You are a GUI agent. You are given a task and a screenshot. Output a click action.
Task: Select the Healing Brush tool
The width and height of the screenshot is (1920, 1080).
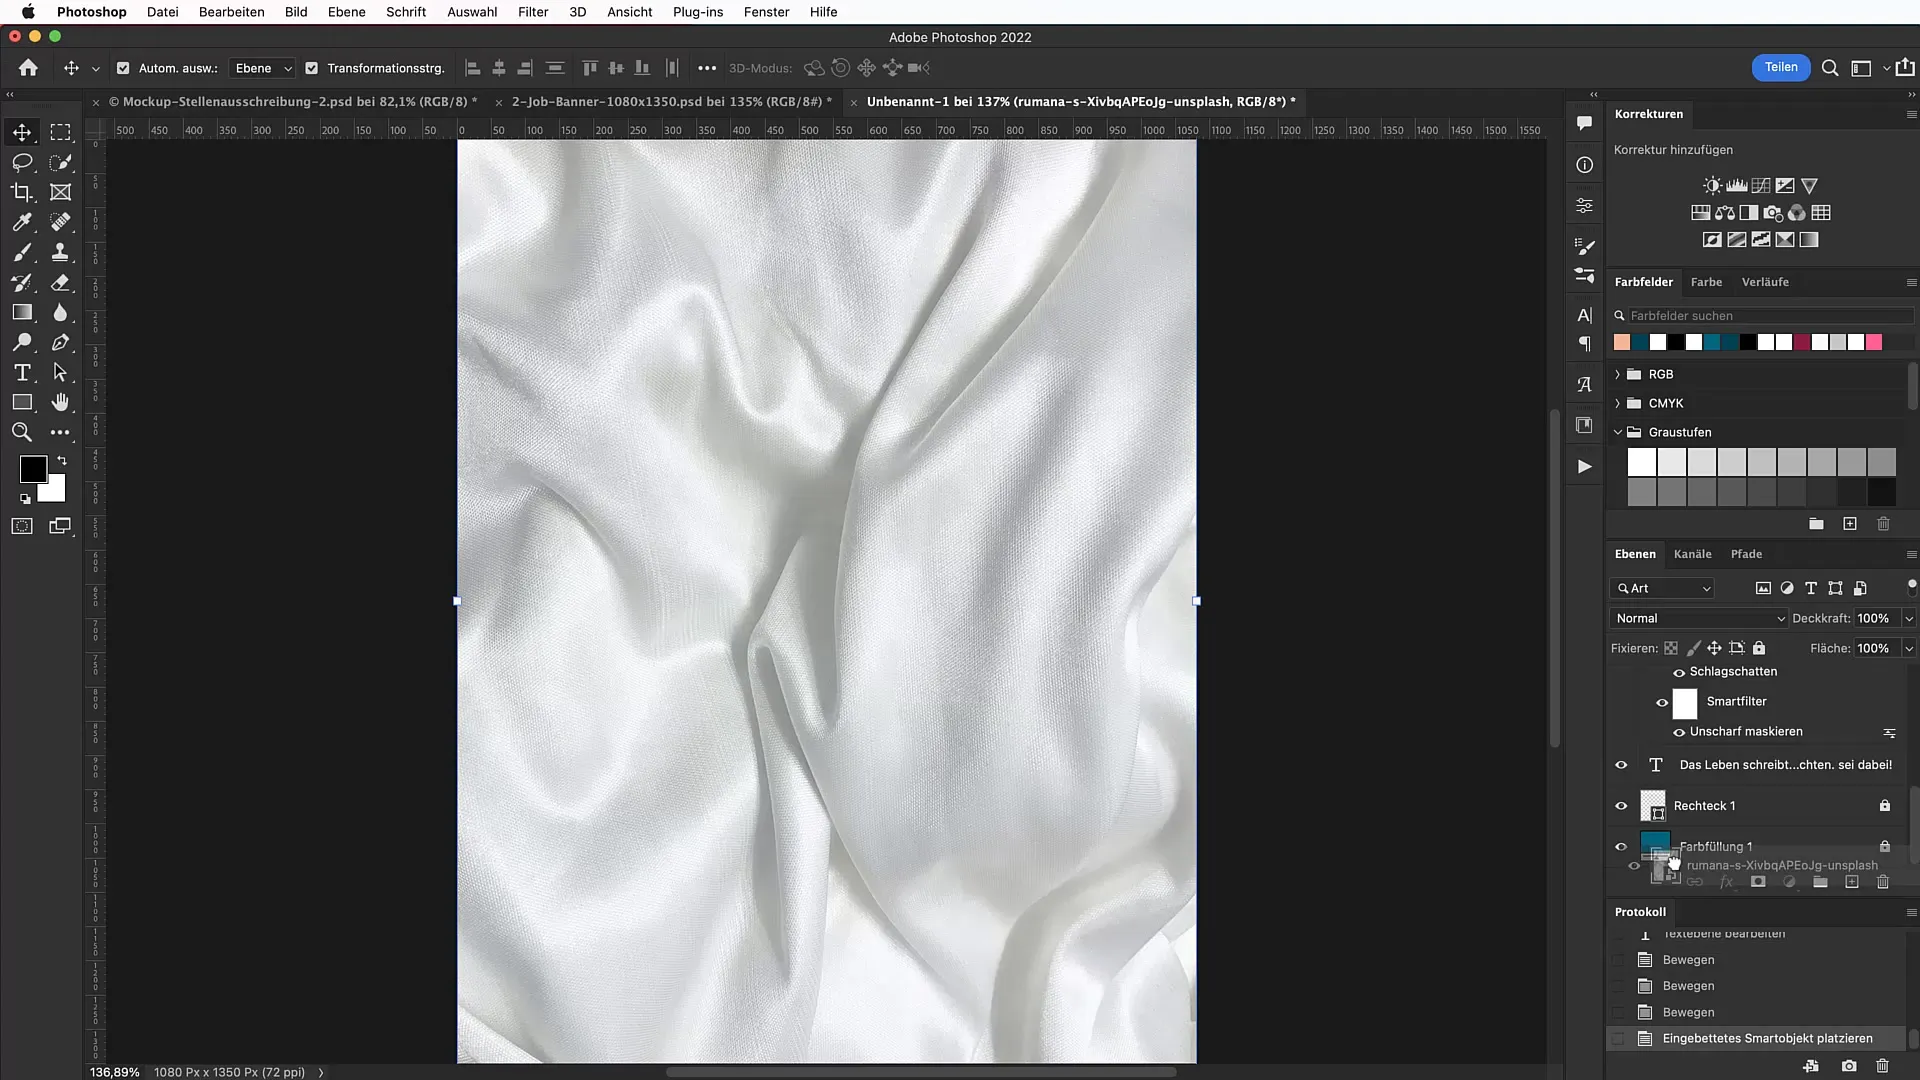pyautogui.click(x=61, y=222)
